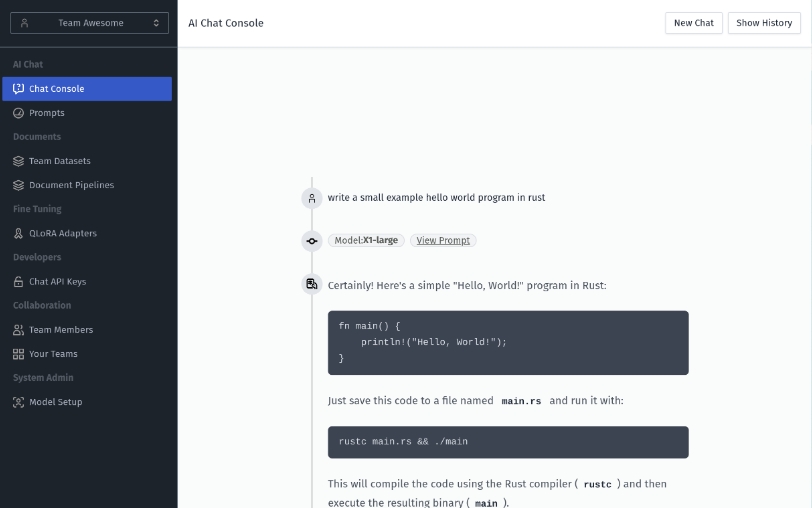Open the Prompts menu item
Image resolution: width=812 pixels, height=508 pixels.
(x=47, y=113)
